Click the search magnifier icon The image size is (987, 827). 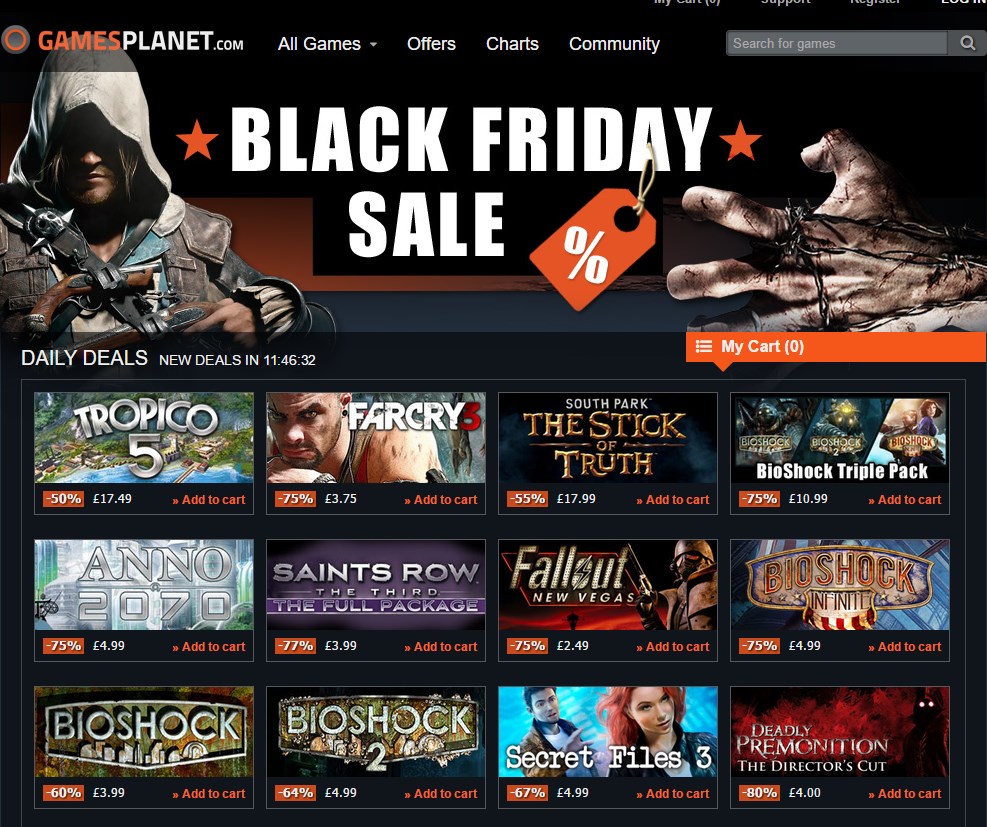pyautogui.click(x=967, y=43)
